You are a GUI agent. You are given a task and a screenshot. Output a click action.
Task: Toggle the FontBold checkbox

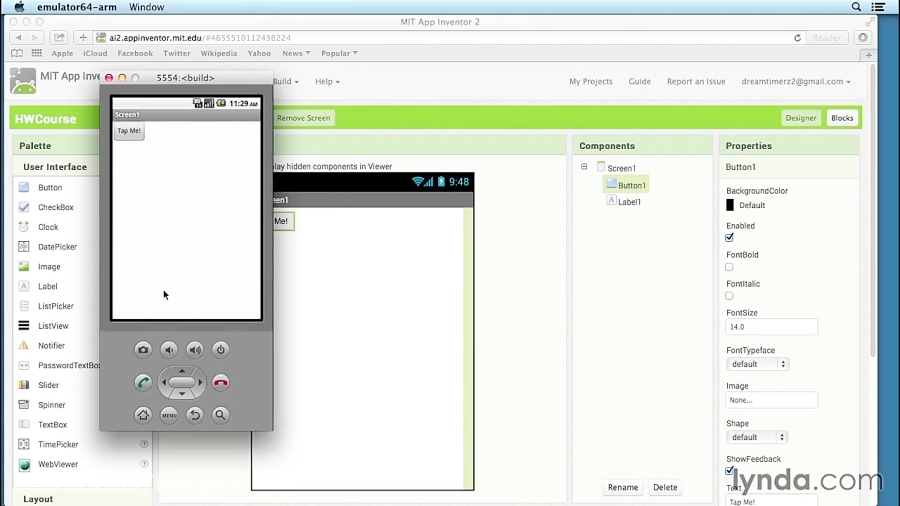click(729, 267)
